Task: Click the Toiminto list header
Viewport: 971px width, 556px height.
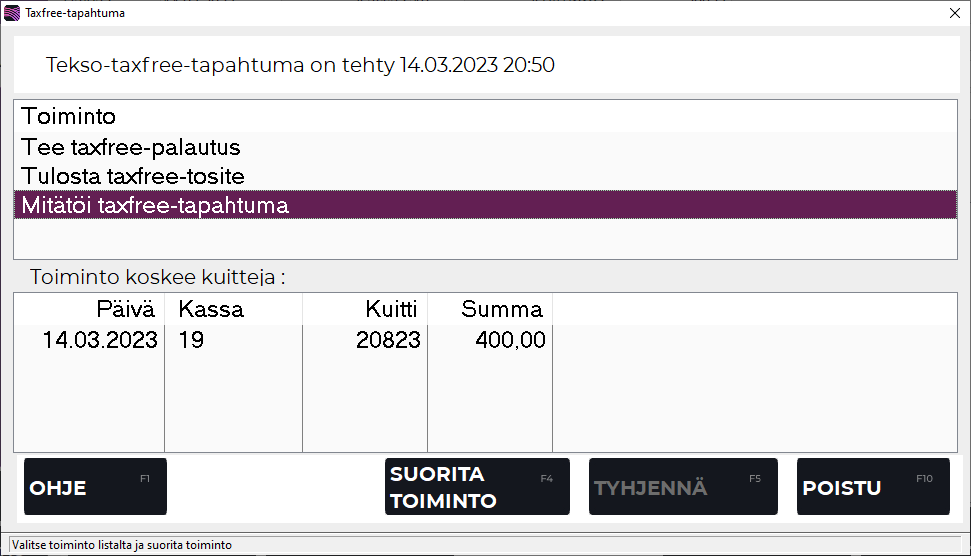Action: [69, 116]
